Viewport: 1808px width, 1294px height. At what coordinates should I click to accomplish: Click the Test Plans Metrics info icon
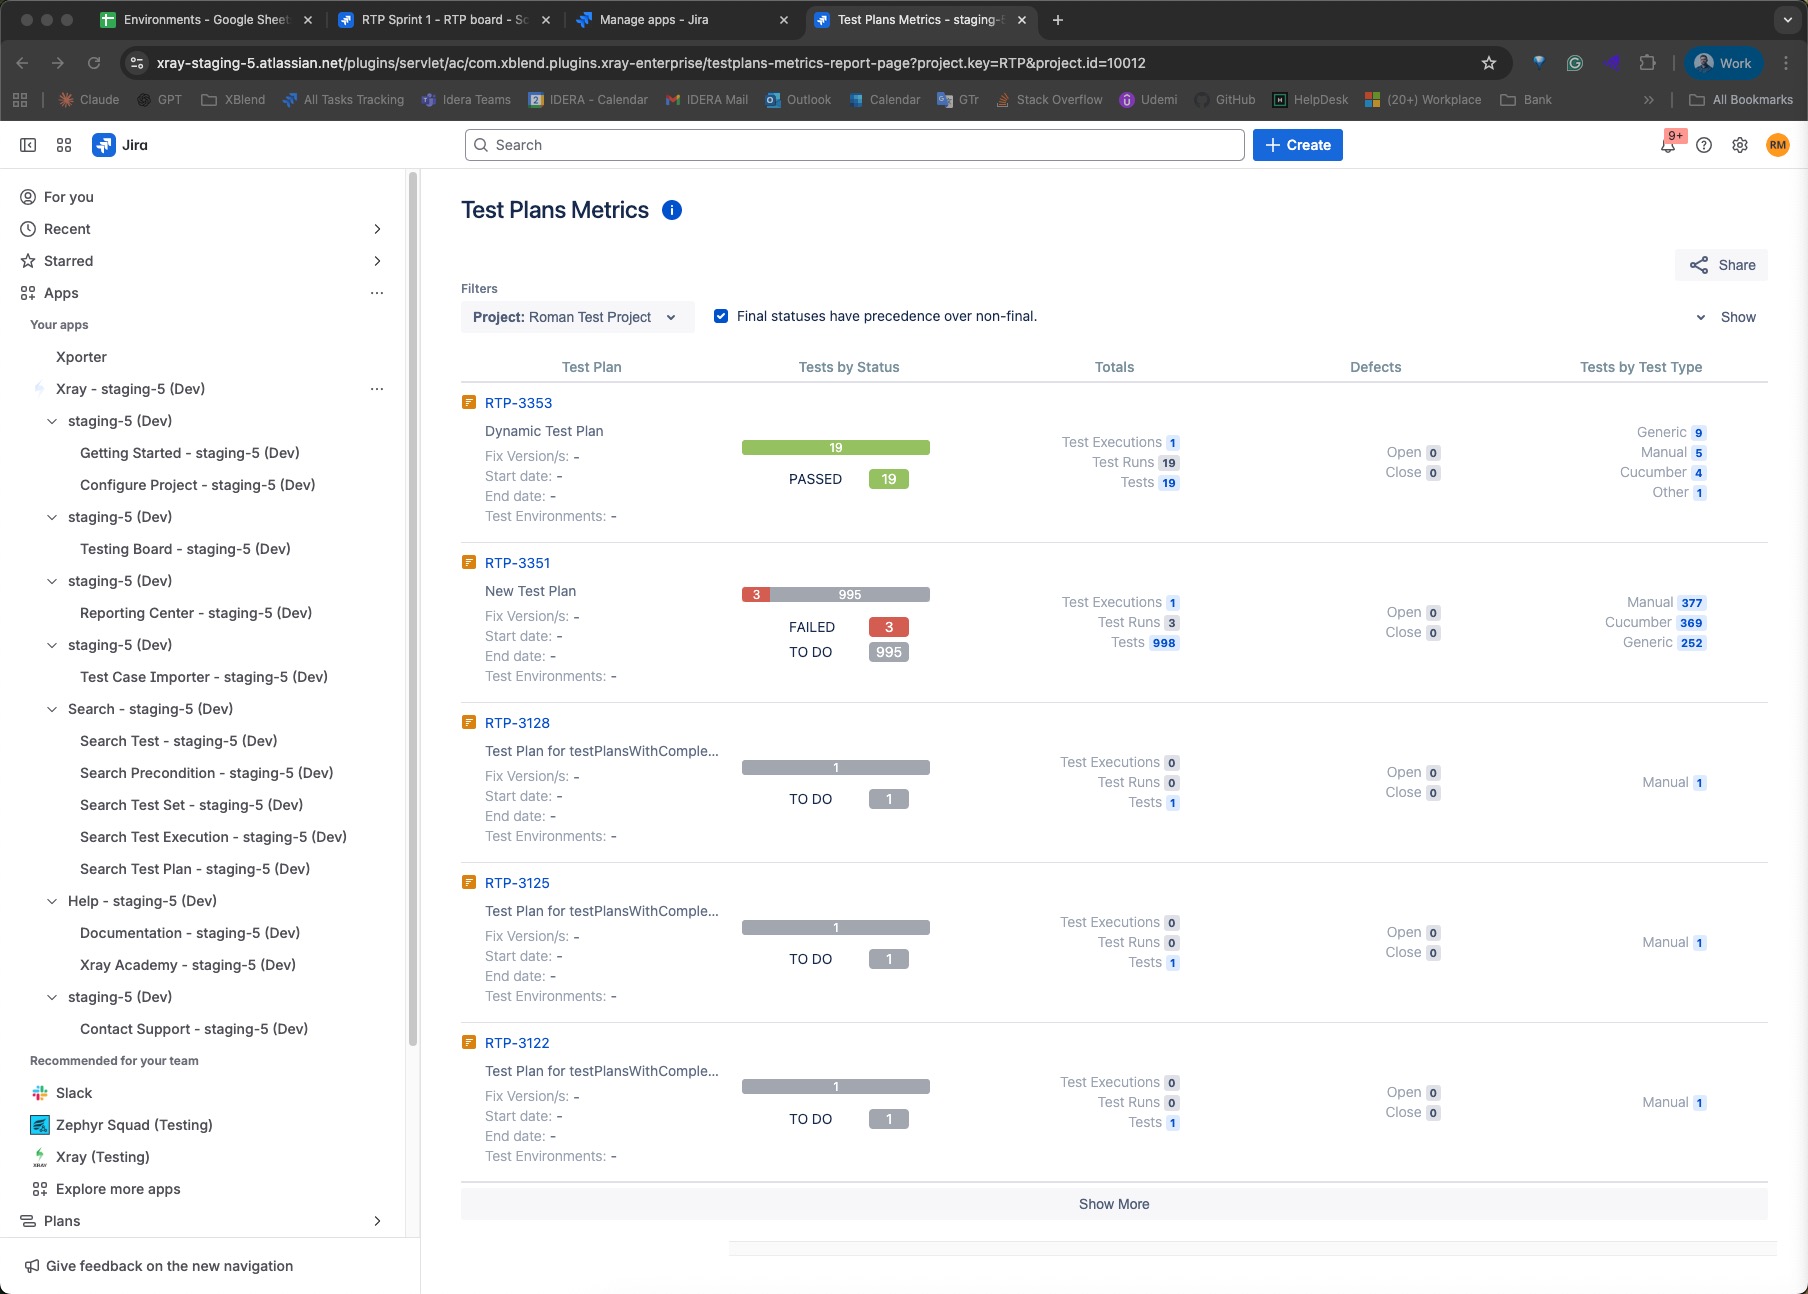pyautogui.click(x=672, y=210)
